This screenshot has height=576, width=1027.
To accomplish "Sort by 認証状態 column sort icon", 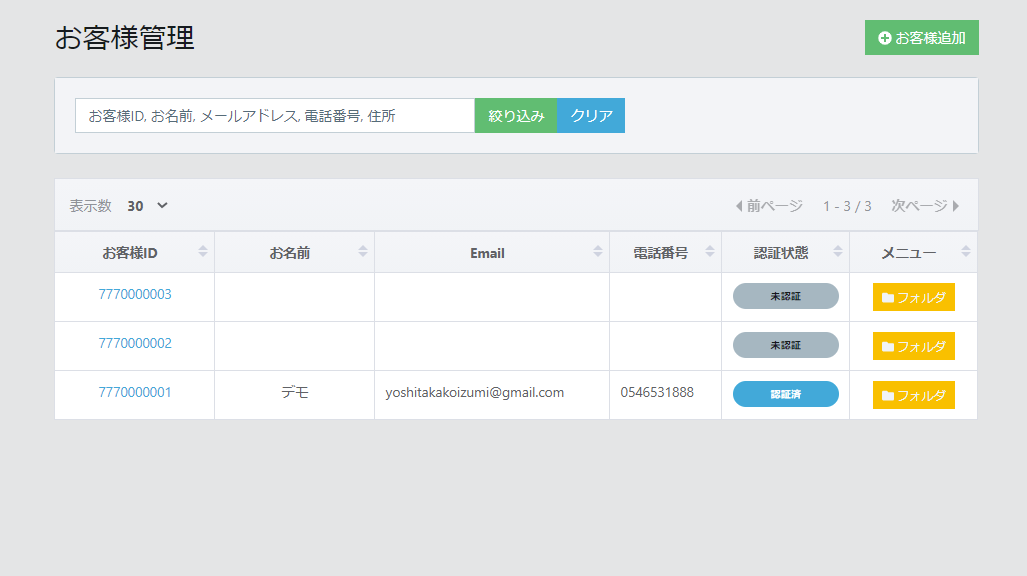I will [838, 252].
